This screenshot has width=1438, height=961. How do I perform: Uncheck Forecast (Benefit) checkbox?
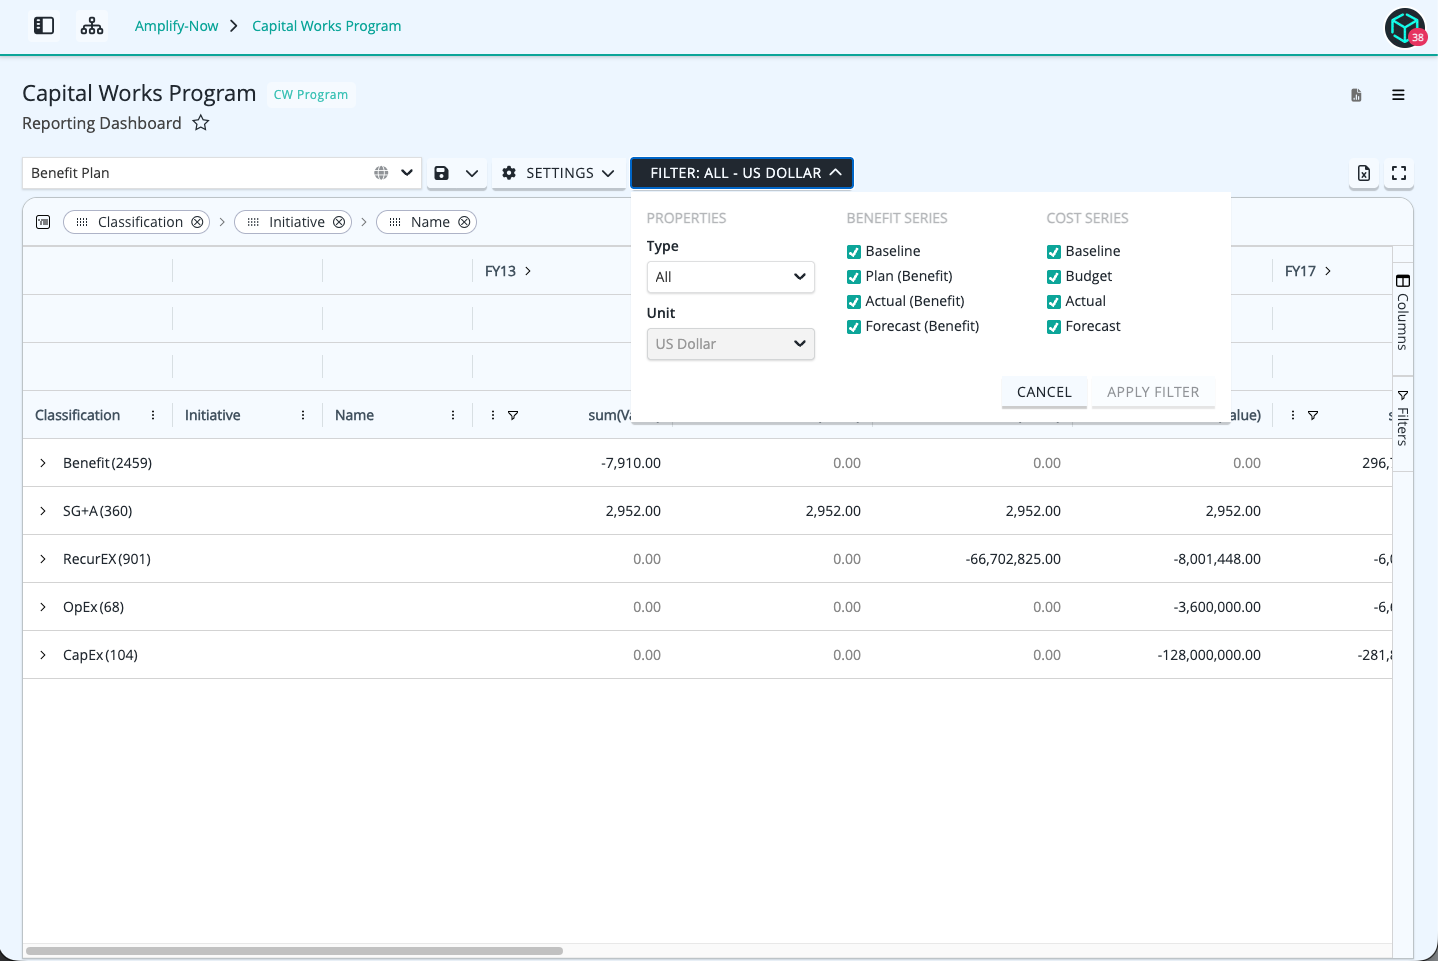click(x=854, y=327)
